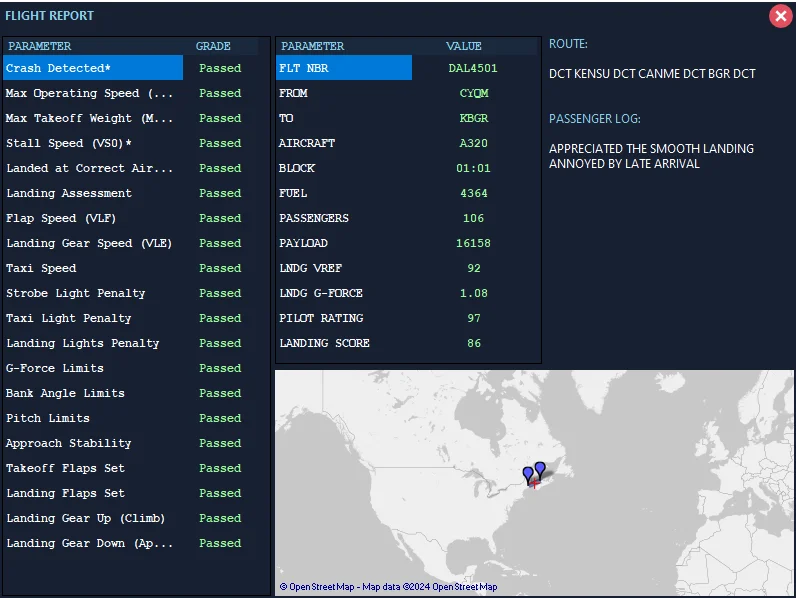Select the PILOT RATING row
The height and width of the screenshot is (598, 796).
click(x=406, y=318)
